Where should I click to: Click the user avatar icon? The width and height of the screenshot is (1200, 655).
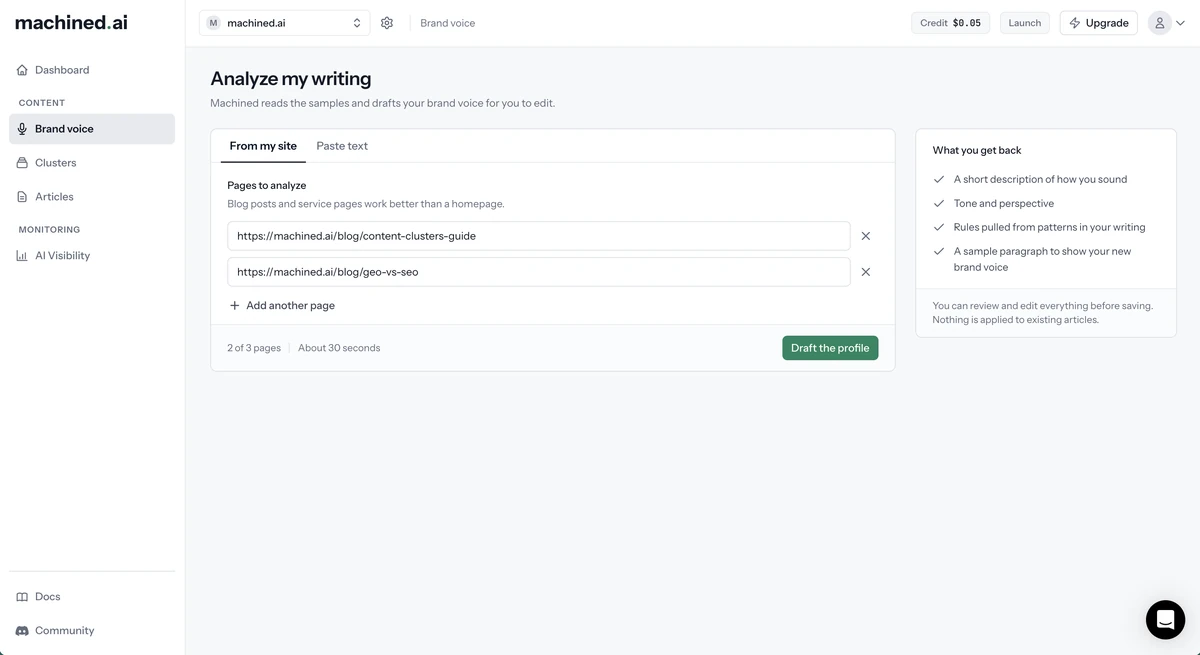click(1159, 23)
